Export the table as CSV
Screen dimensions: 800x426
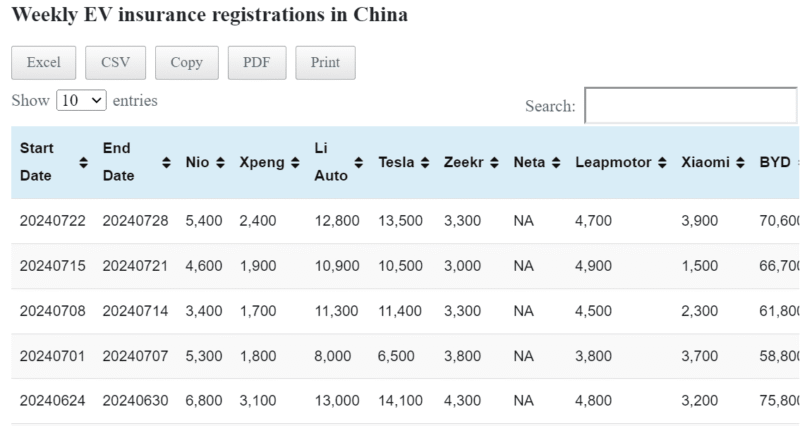point(115,62)
